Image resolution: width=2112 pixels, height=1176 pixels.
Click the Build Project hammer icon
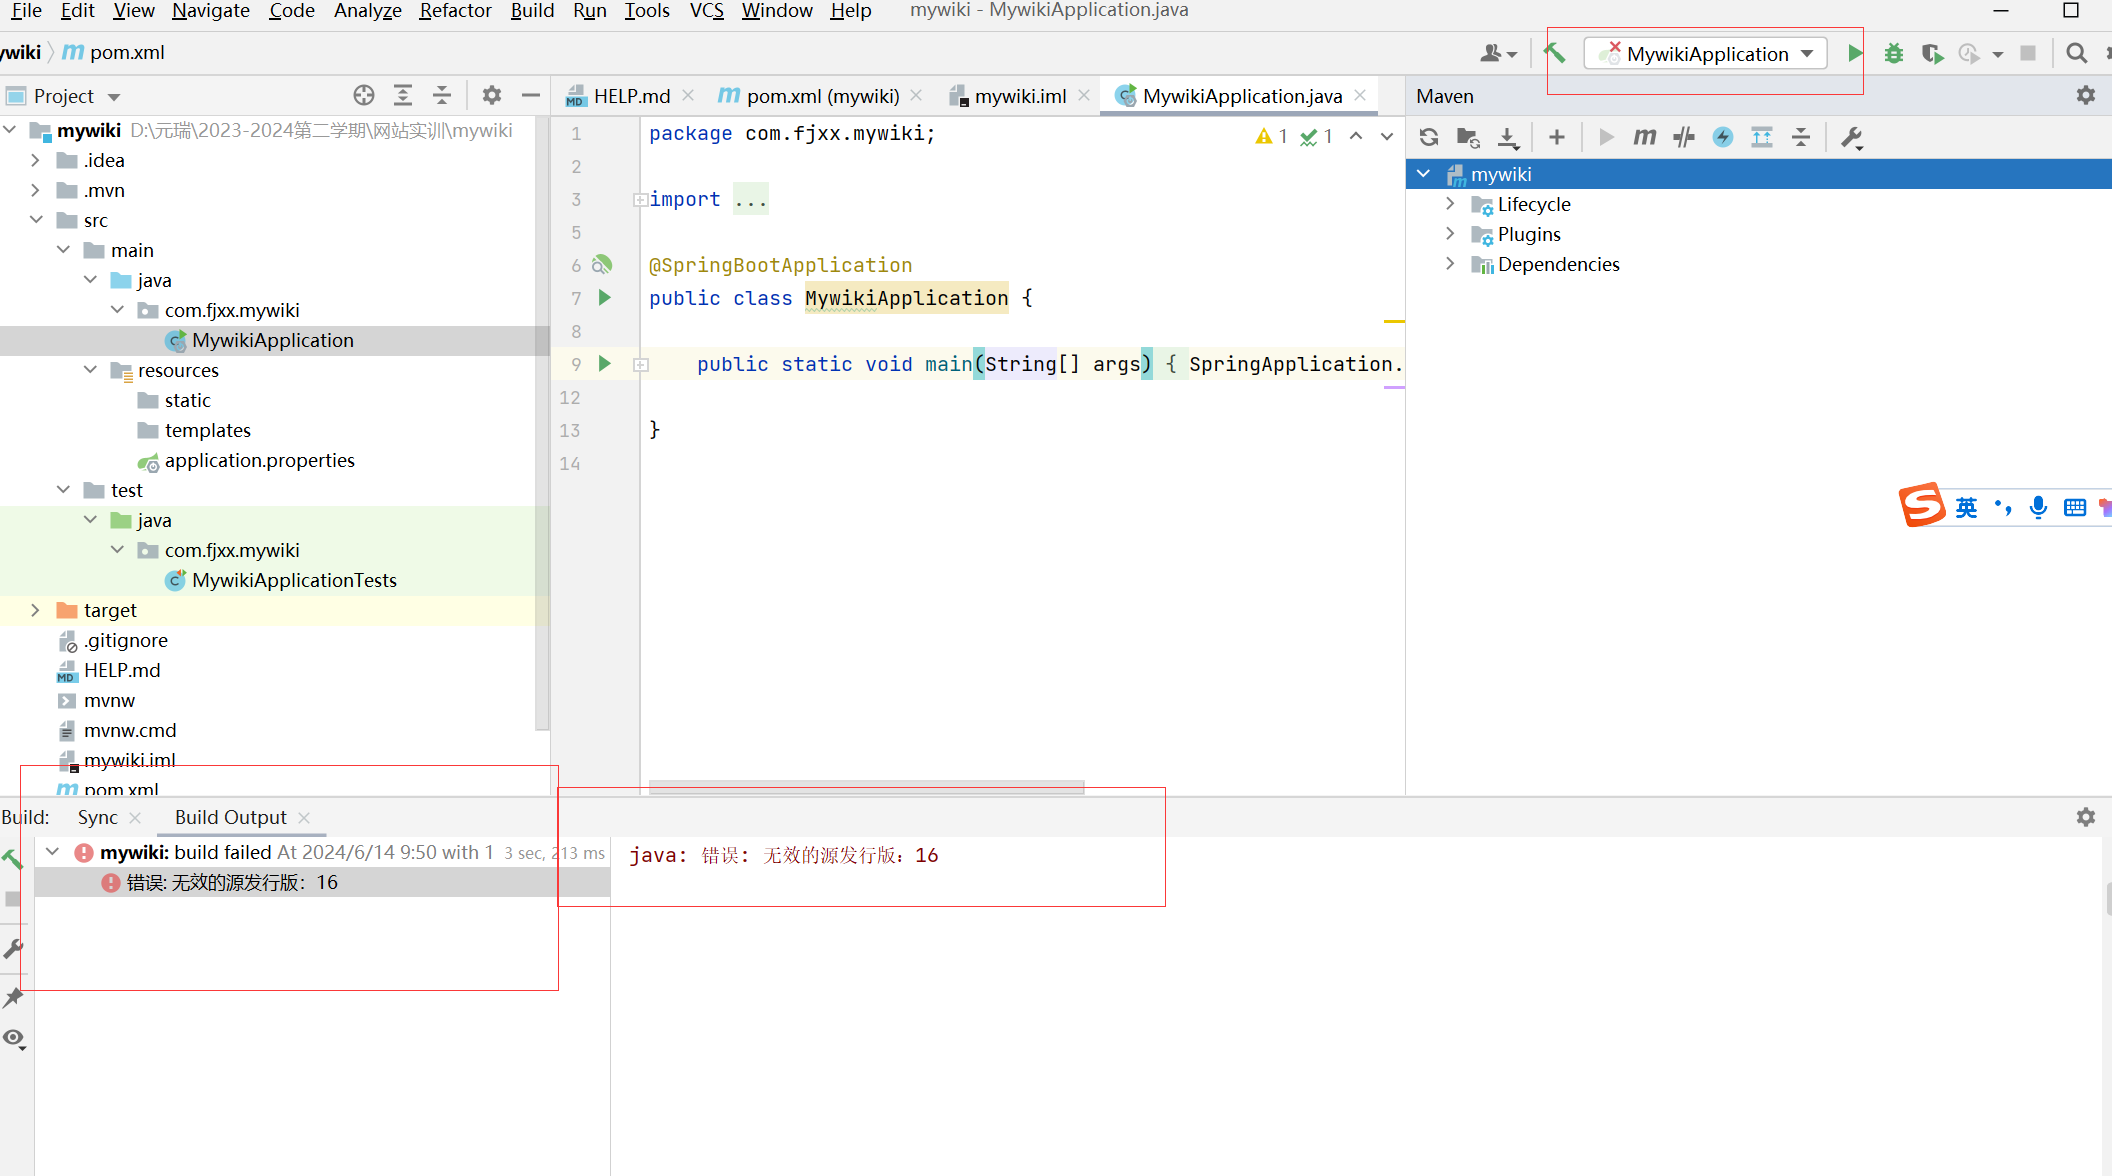coord(1555,53)
